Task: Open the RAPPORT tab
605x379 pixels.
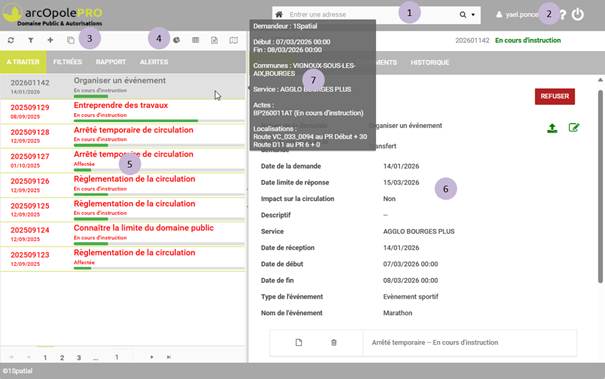Action: 111,62
